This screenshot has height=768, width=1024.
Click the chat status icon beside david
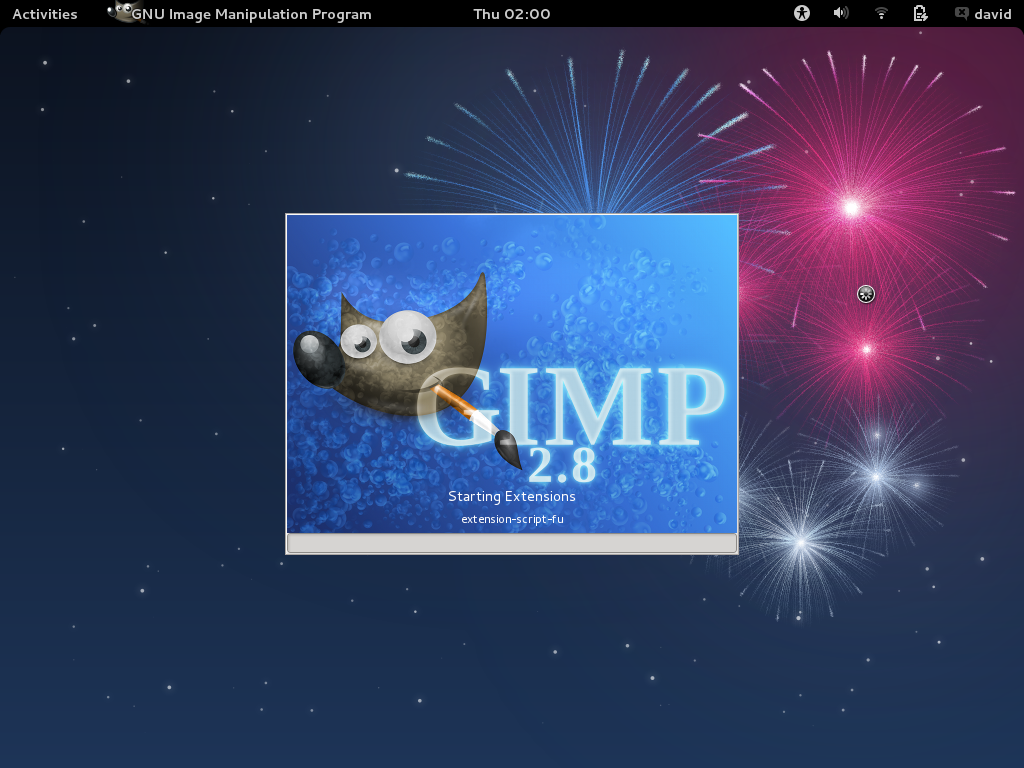pos(961,13)
